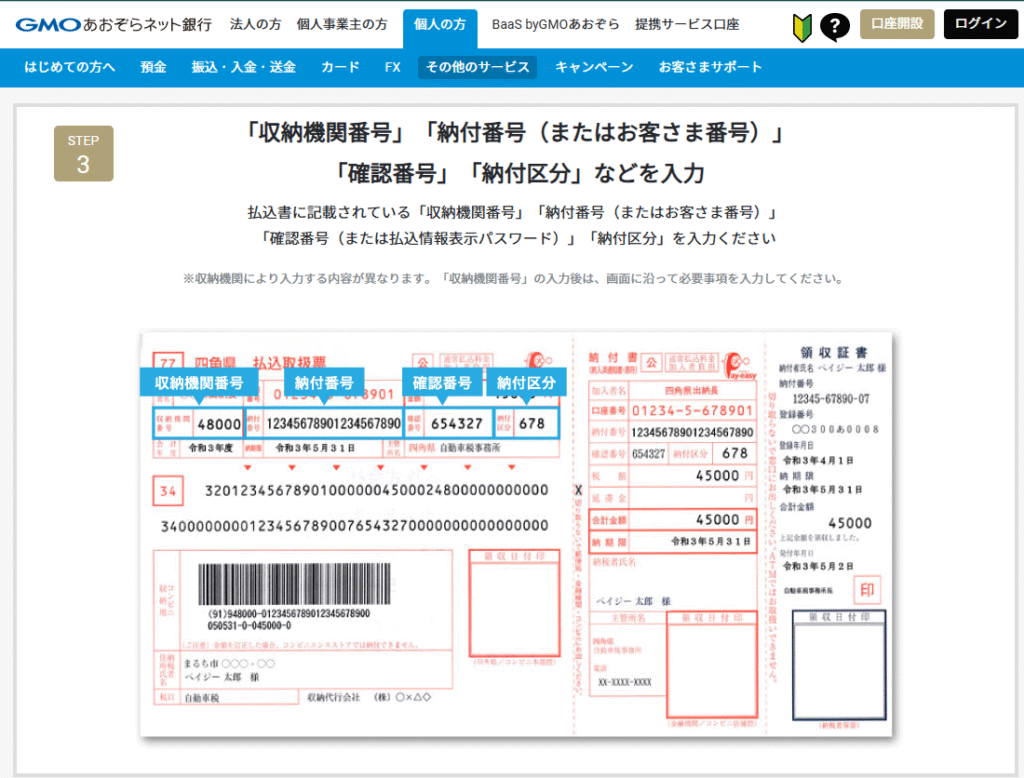
Task: Click the ログイン button
Action: (x=980, y=24)
